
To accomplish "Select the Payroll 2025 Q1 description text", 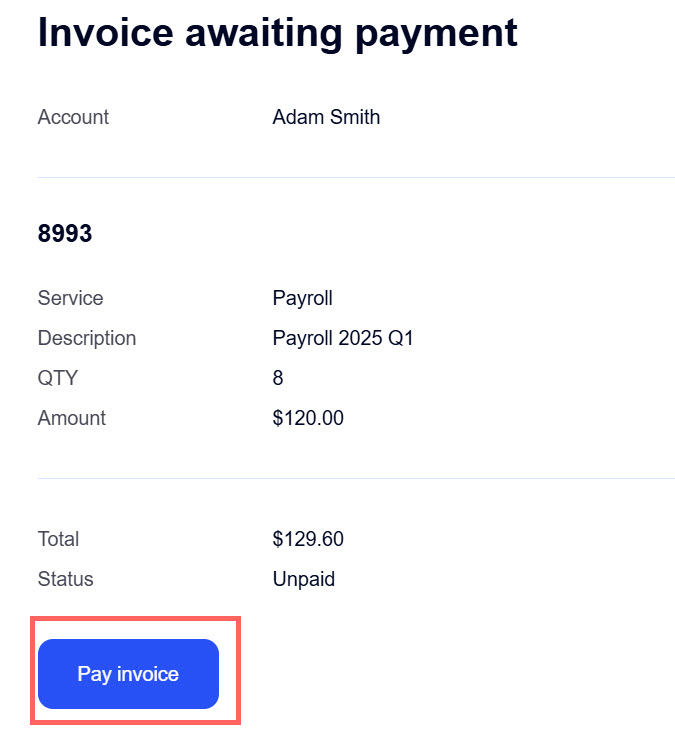I will [343, 338].
